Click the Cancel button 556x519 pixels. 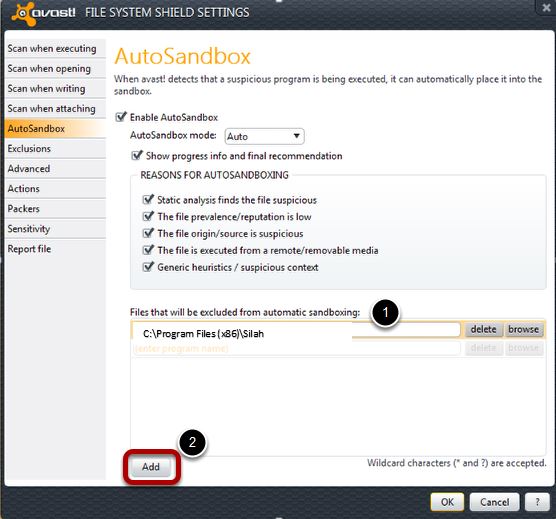click(494, 502)
